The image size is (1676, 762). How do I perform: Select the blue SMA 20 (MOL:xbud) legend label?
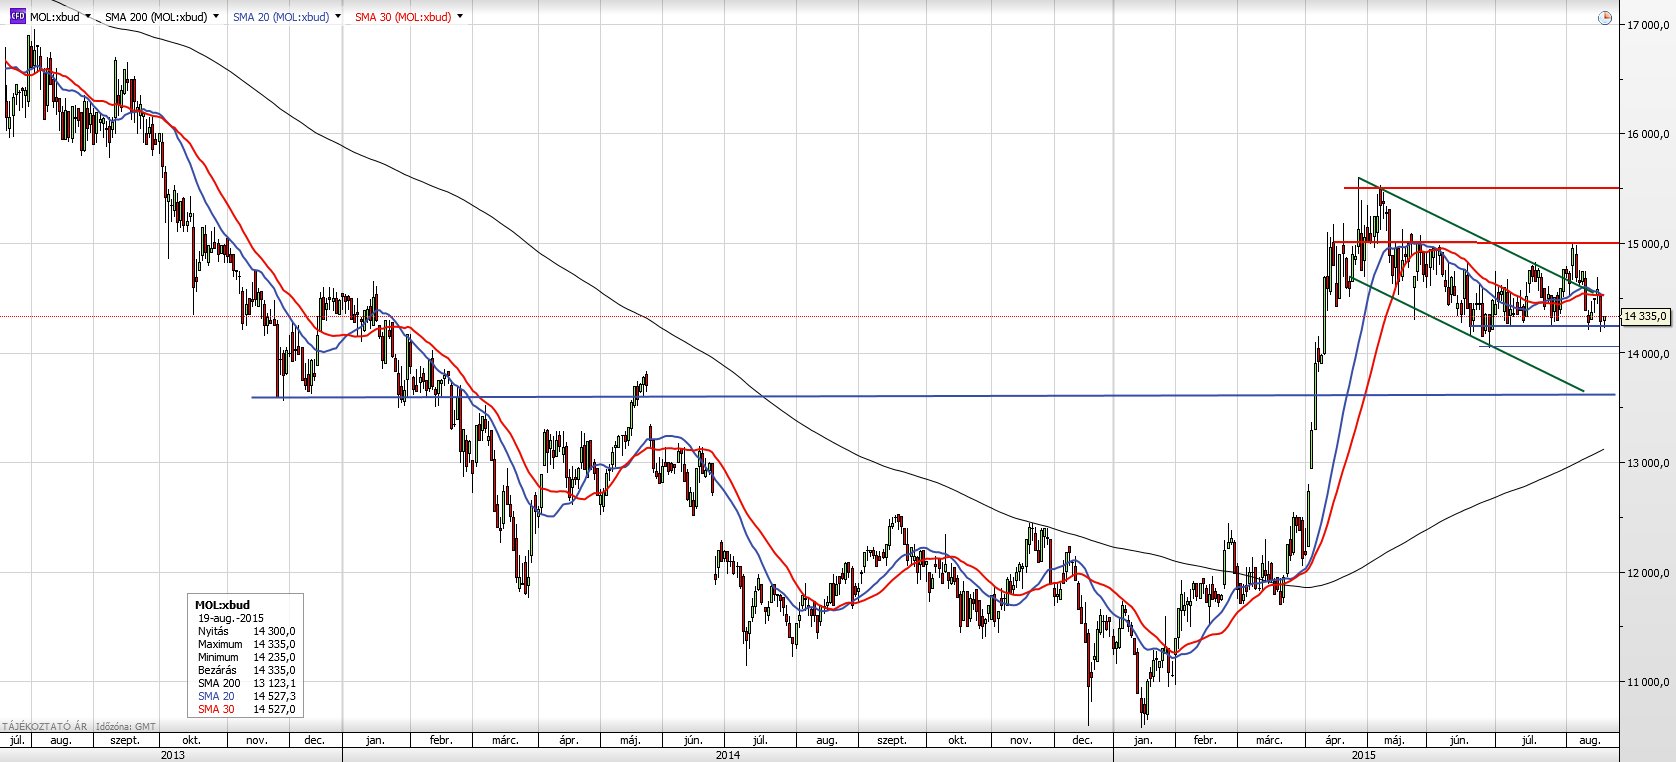pyautogui.click(x=281, y=17)
